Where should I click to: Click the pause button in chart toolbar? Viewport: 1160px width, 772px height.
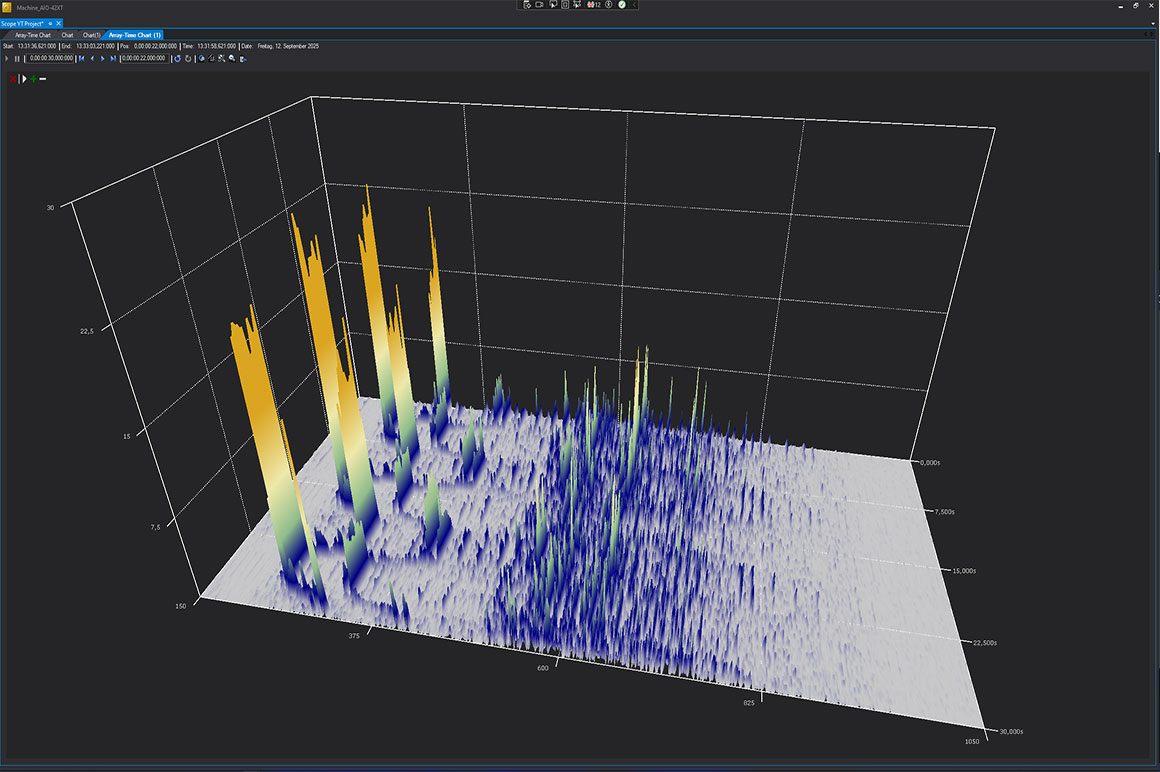coord(17,59)
